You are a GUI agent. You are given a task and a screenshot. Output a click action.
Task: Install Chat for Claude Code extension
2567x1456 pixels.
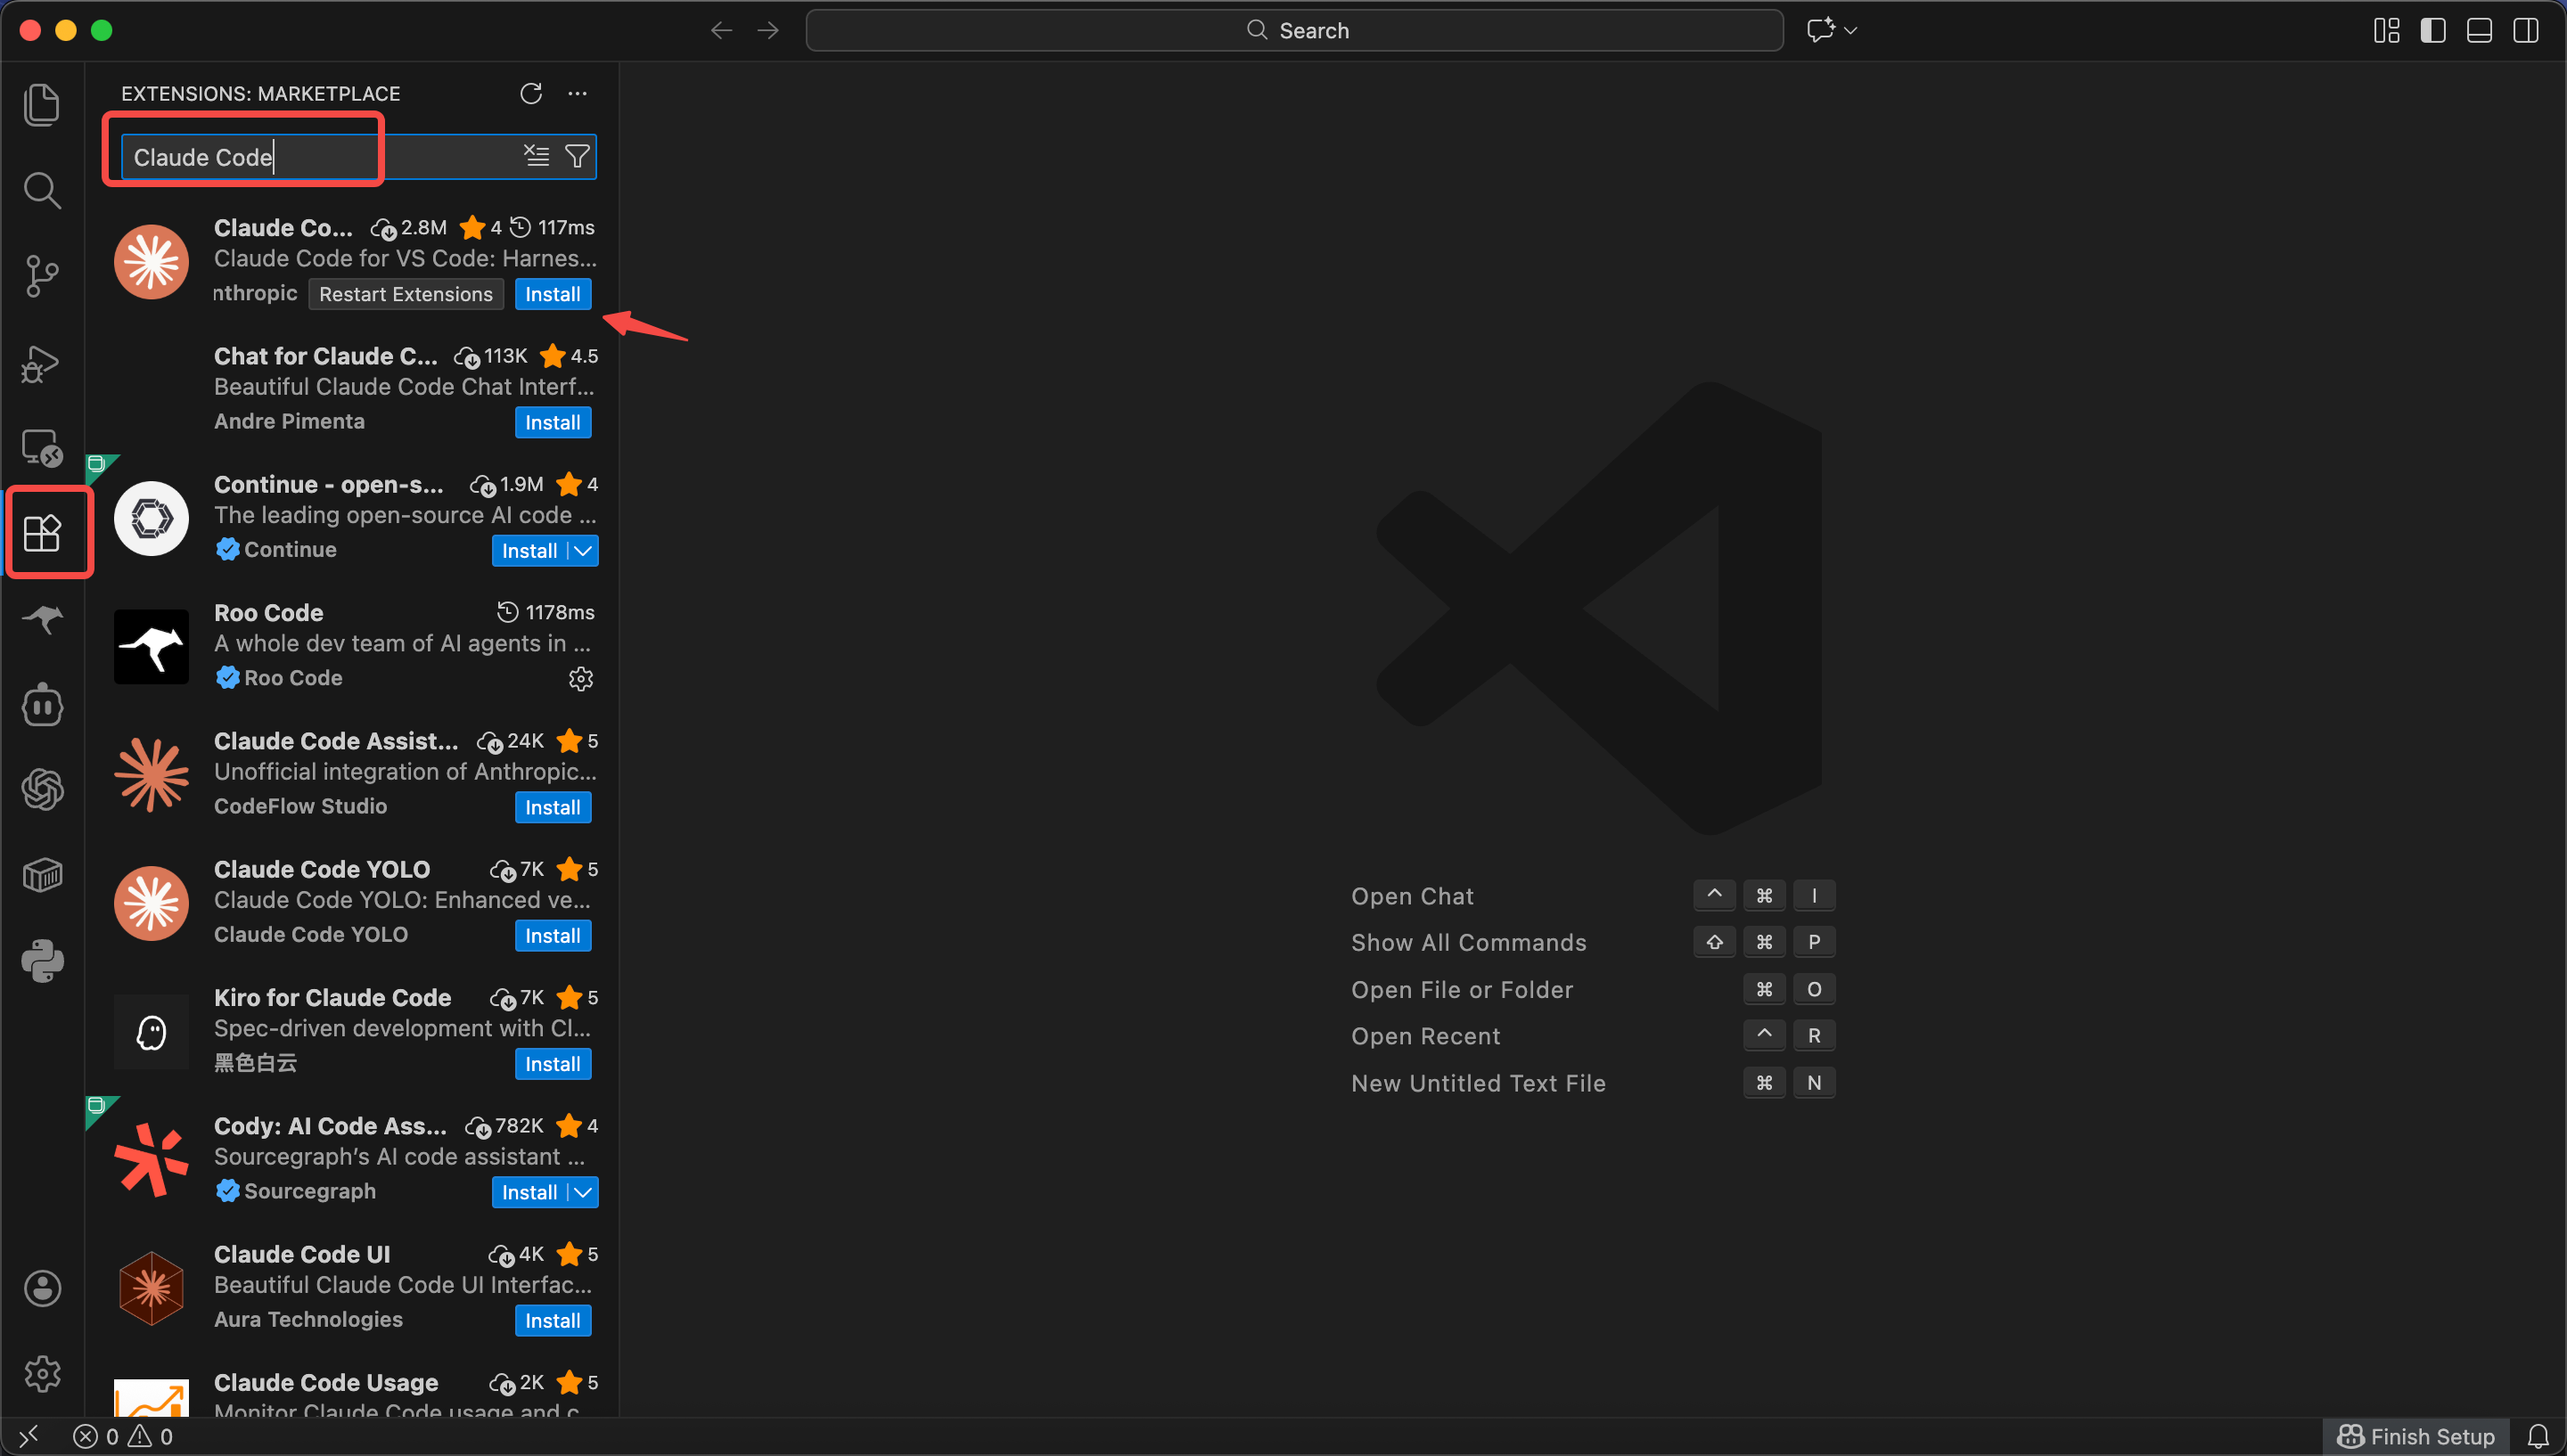[x=553, y=422]
